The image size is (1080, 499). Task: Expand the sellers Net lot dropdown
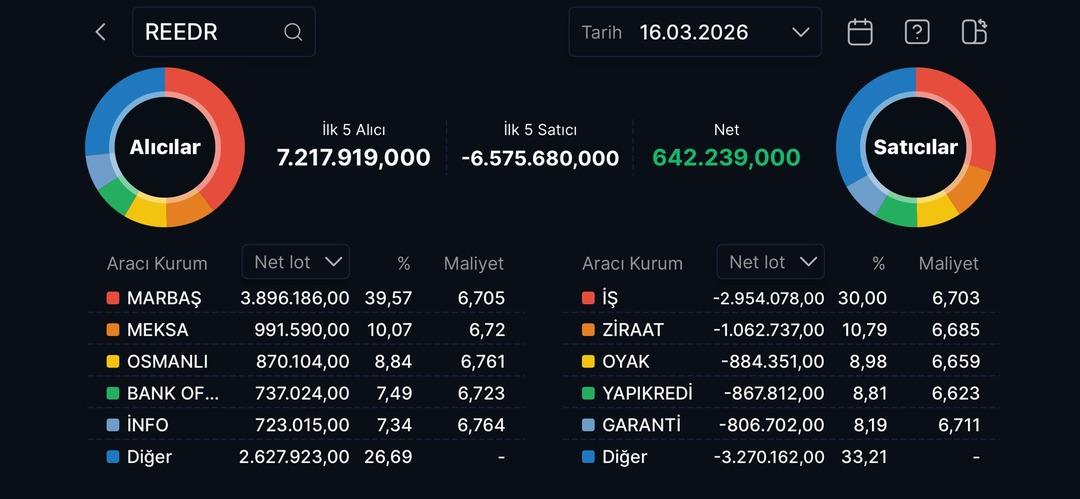[x=771, y=262]
